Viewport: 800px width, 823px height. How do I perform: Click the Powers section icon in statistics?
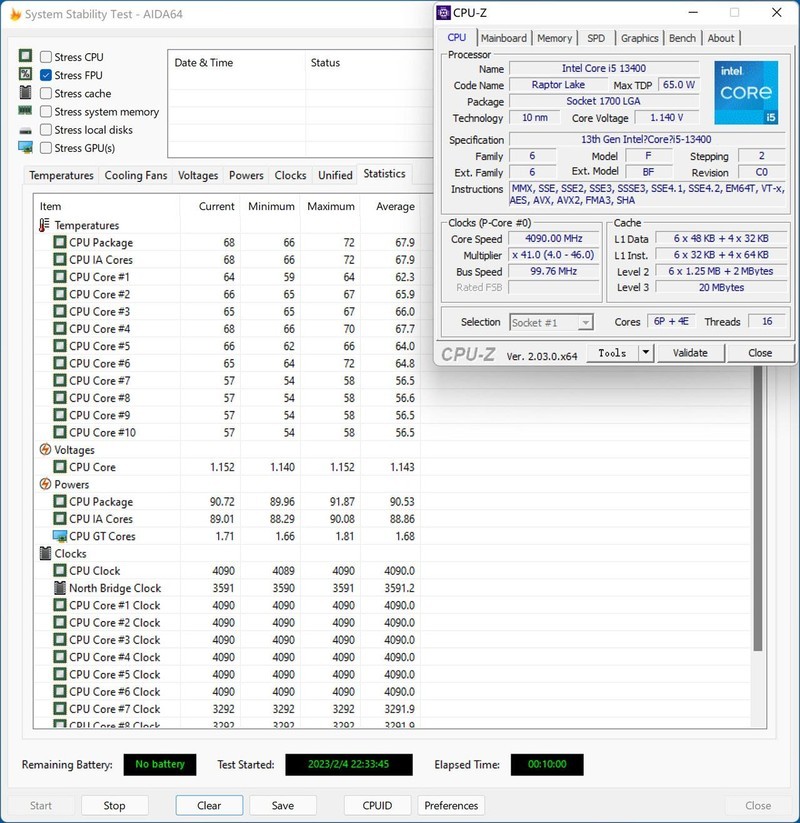coord(45,484)
